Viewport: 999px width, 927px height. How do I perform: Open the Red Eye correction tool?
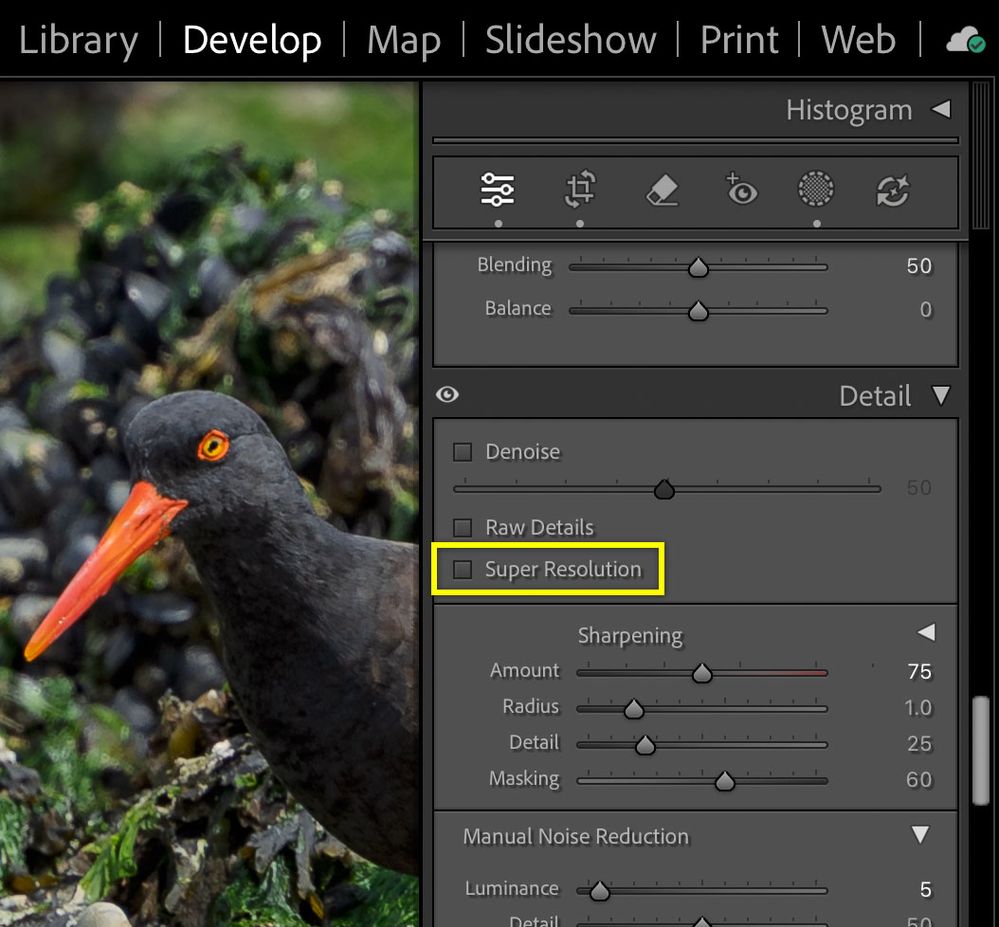[x=740, y=190]
